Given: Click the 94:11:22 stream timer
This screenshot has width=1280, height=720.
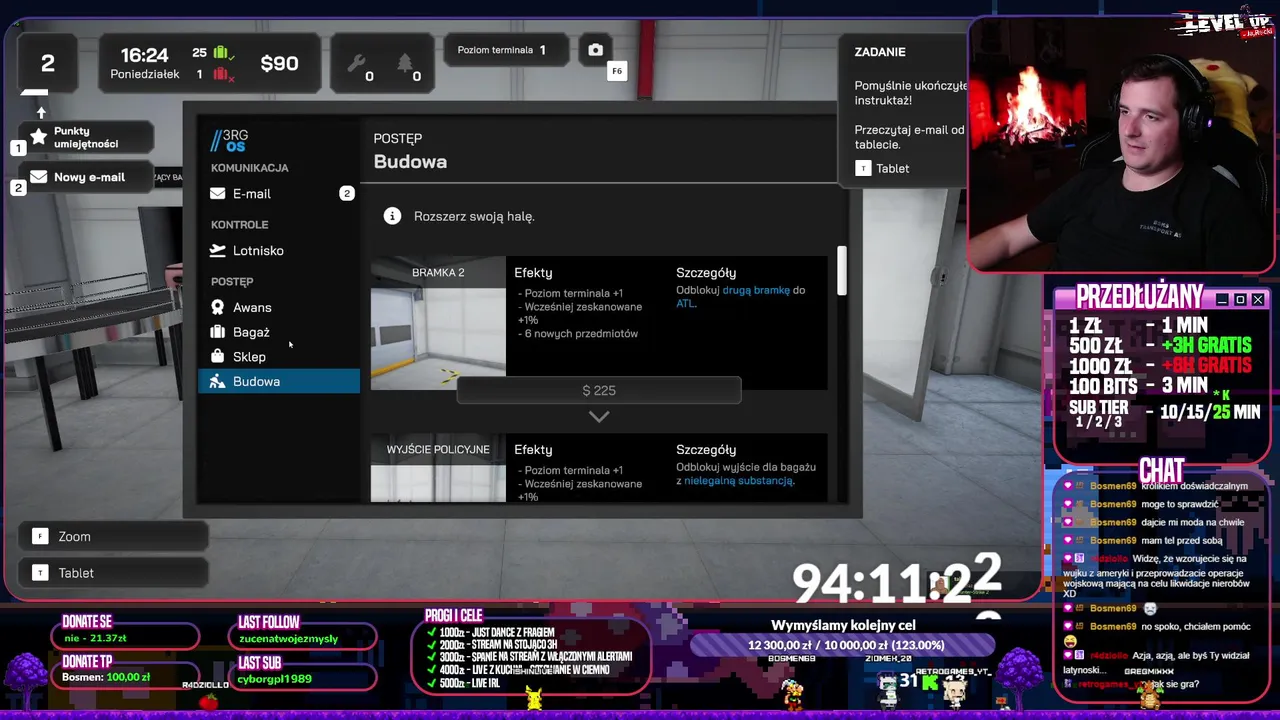Looking at the screenshot, I should click(896, 580).
